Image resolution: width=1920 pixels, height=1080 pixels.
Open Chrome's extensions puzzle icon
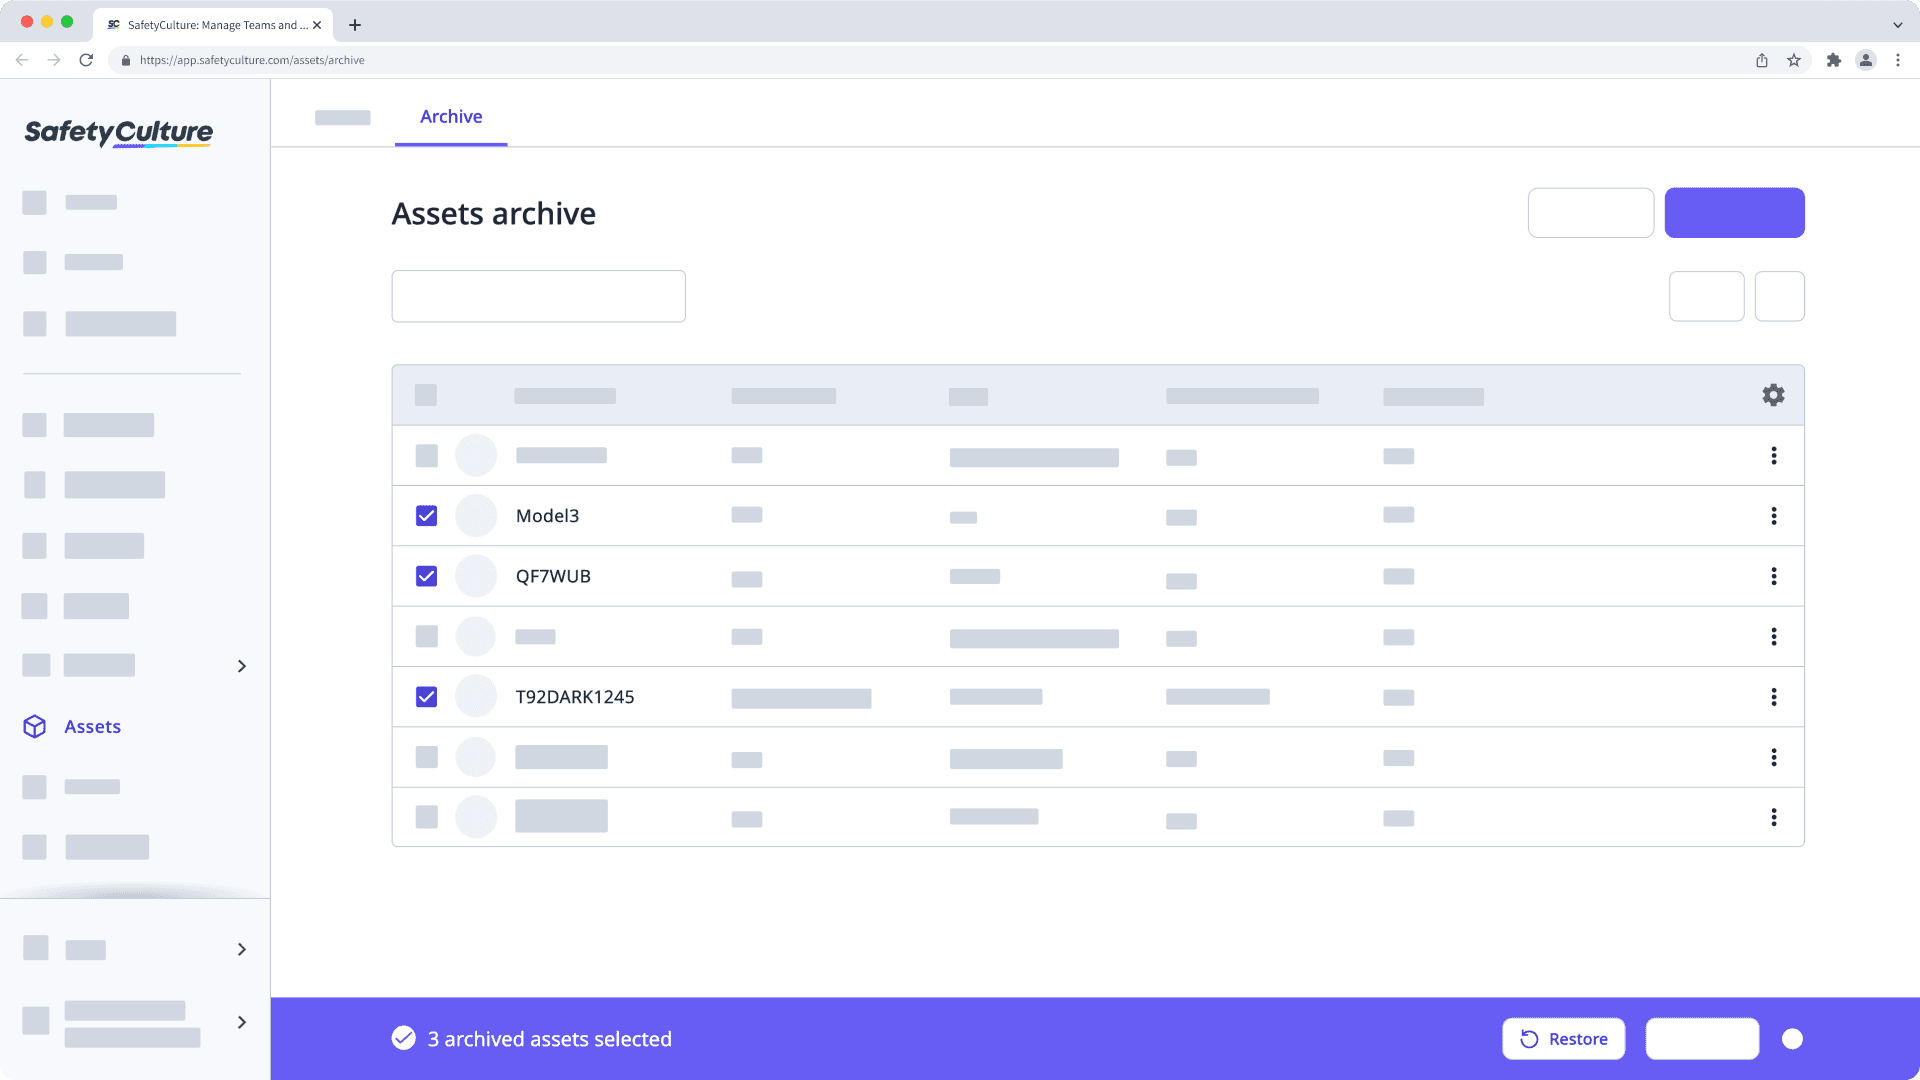(1835, 60)
